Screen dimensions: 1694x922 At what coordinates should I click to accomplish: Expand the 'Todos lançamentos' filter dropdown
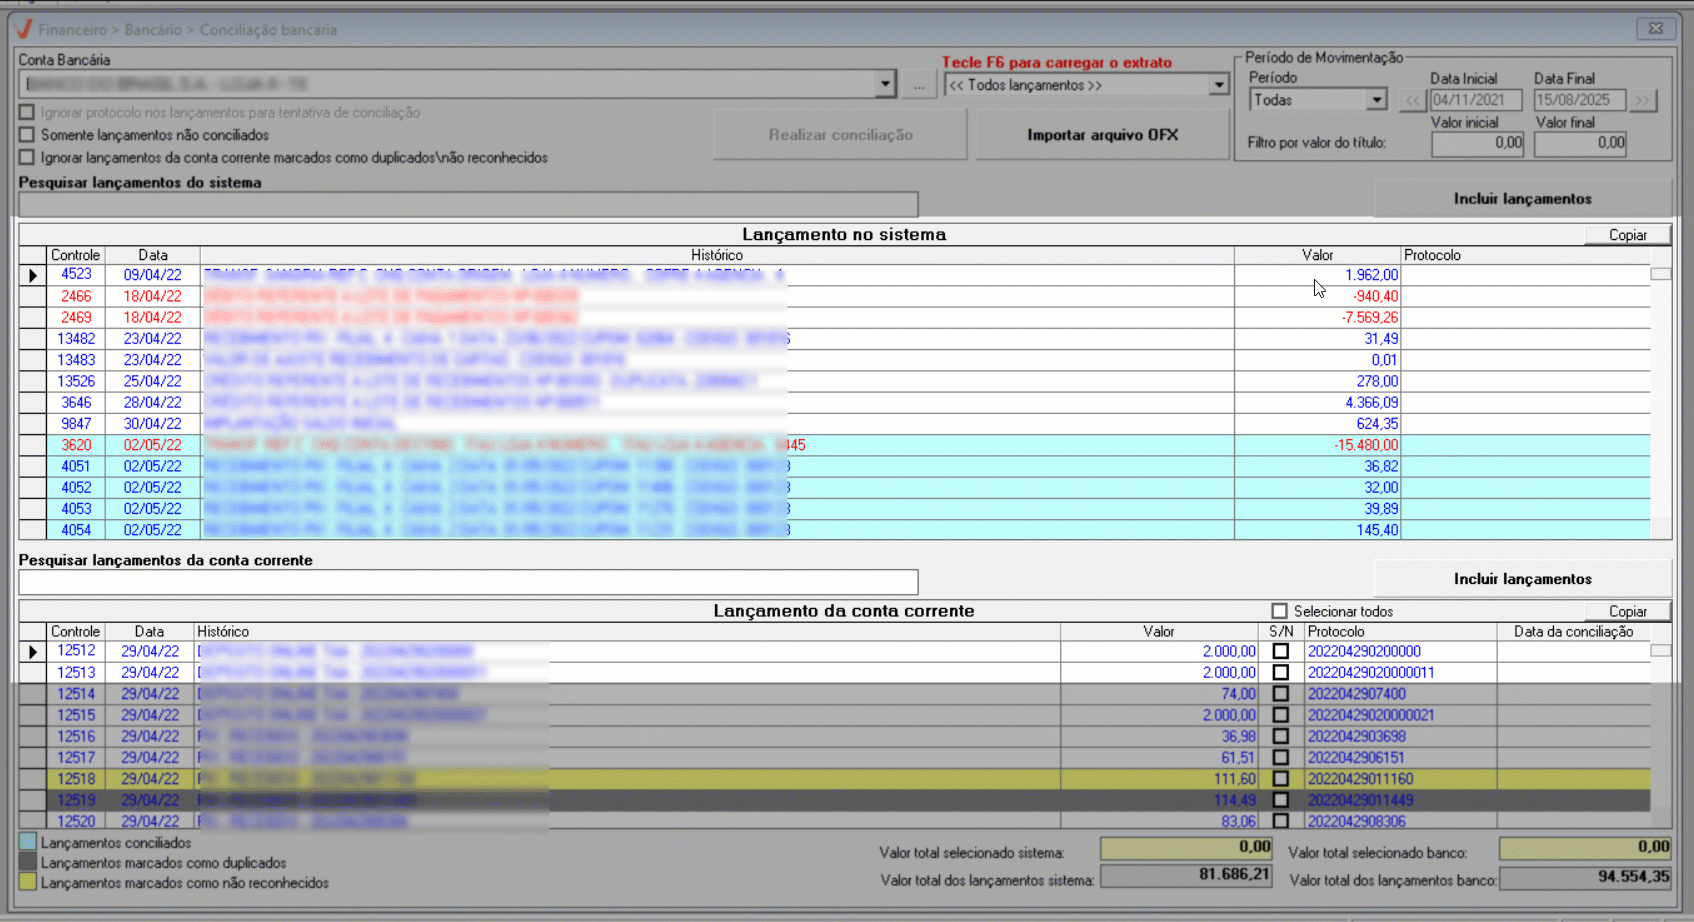[1218, 85]
